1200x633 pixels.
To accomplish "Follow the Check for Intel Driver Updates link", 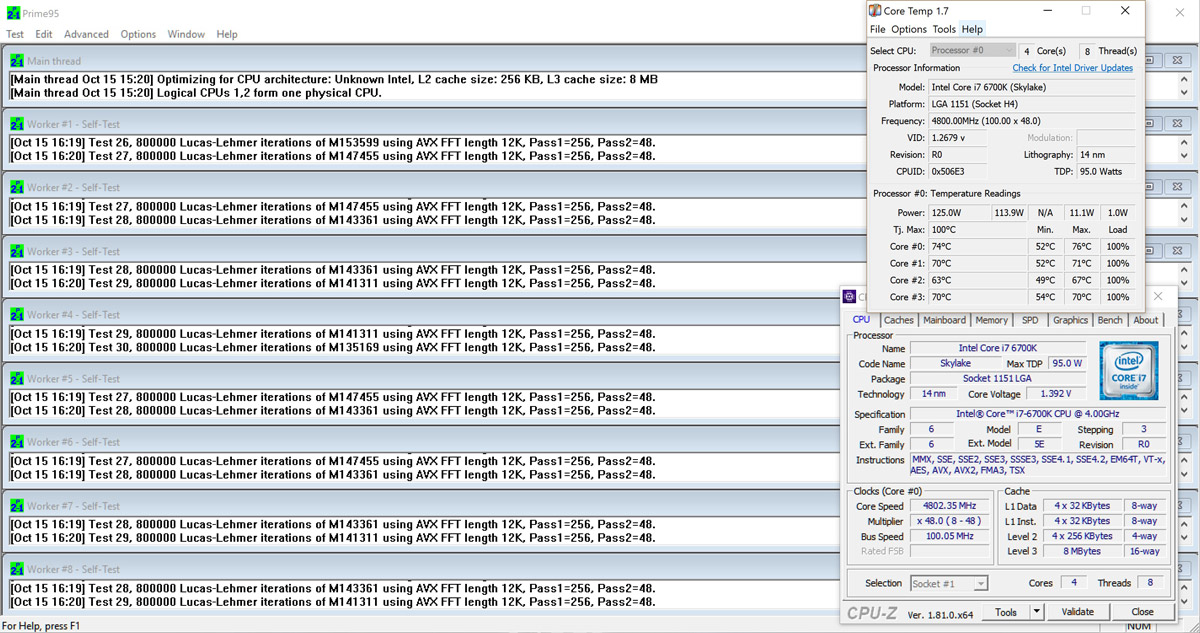I will (1073, 68).
